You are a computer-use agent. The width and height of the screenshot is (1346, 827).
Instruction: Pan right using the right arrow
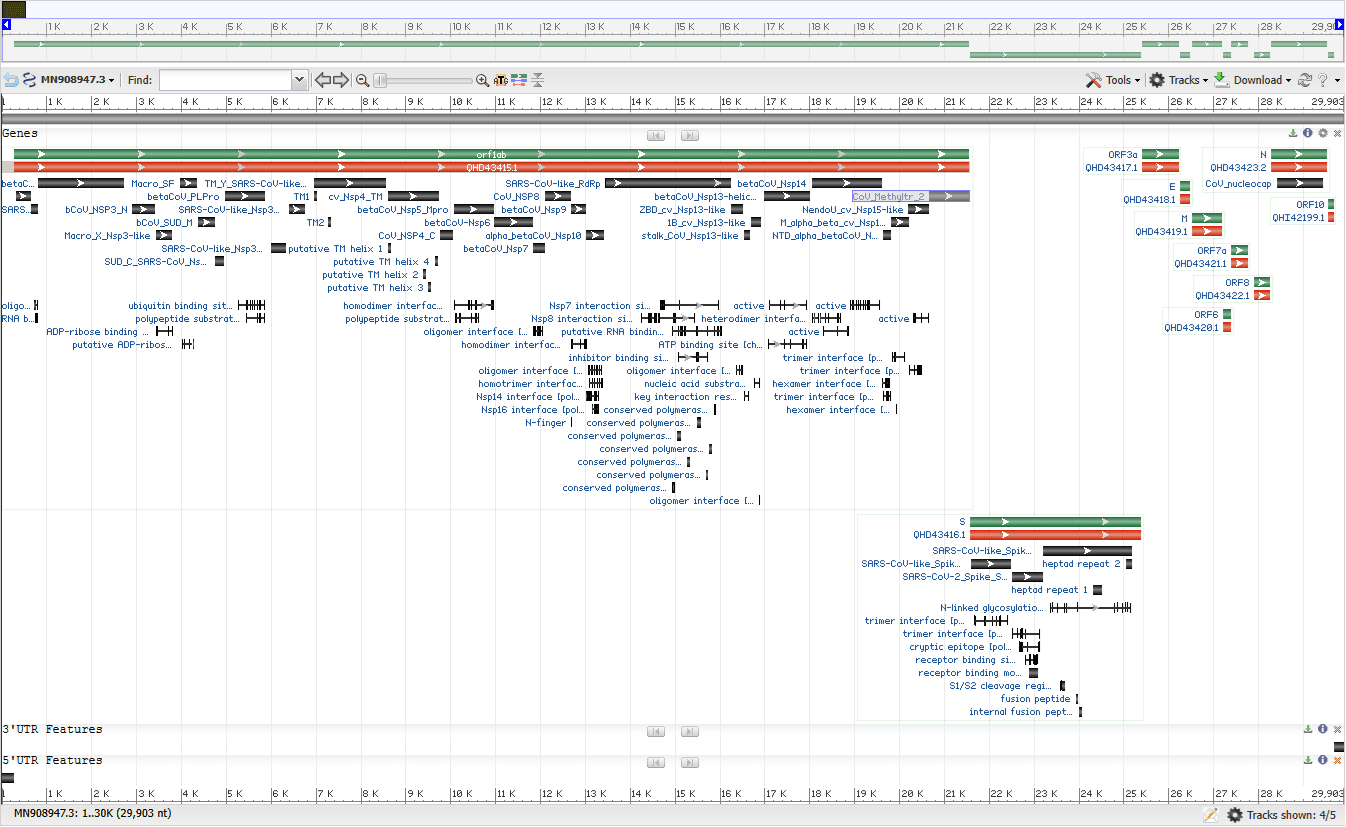pyautogui.click(x=341, y=80)
